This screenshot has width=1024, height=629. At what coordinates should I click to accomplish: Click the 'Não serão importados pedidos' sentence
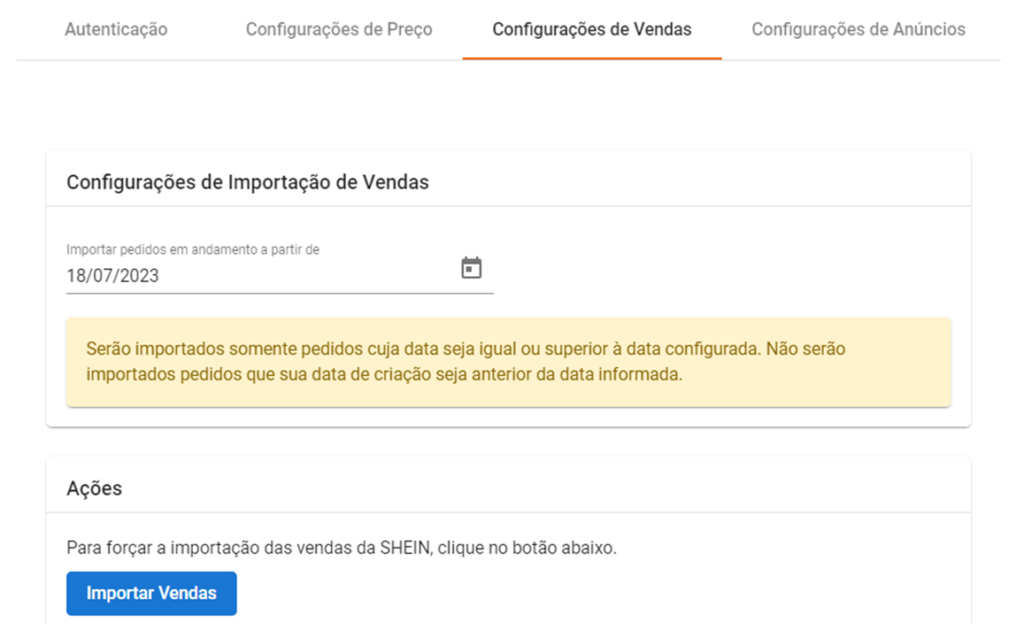(x=466, y=362)
